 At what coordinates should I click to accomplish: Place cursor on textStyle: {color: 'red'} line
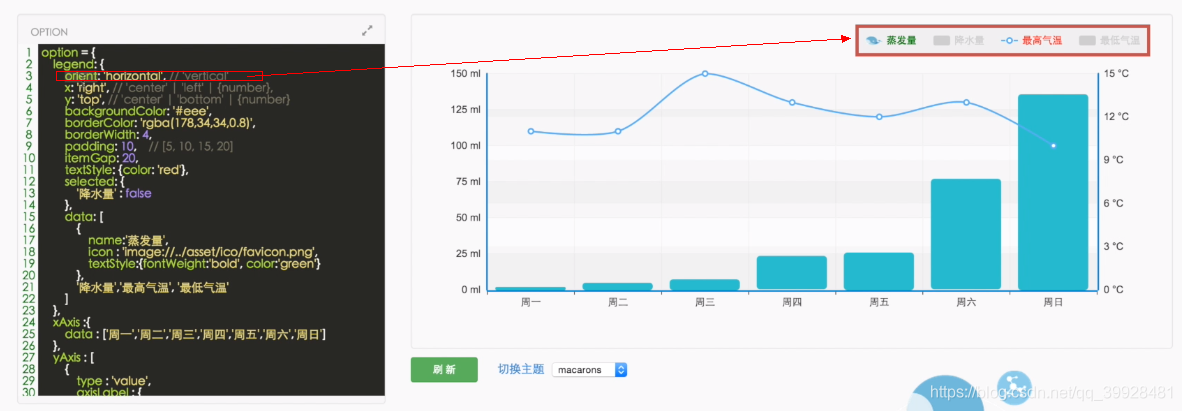[x=126, y=170]
